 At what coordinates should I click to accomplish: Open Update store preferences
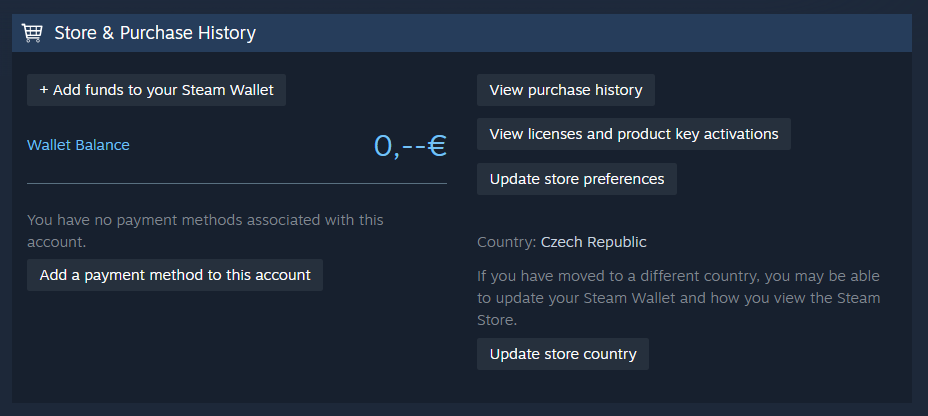[x=576, y=179]
